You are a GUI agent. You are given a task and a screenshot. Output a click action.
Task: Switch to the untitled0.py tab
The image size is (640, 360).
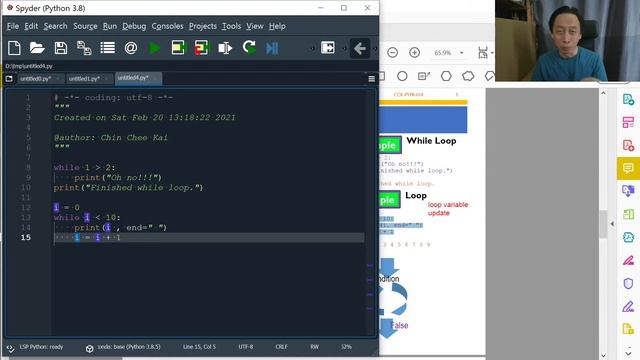coord(40,78)
